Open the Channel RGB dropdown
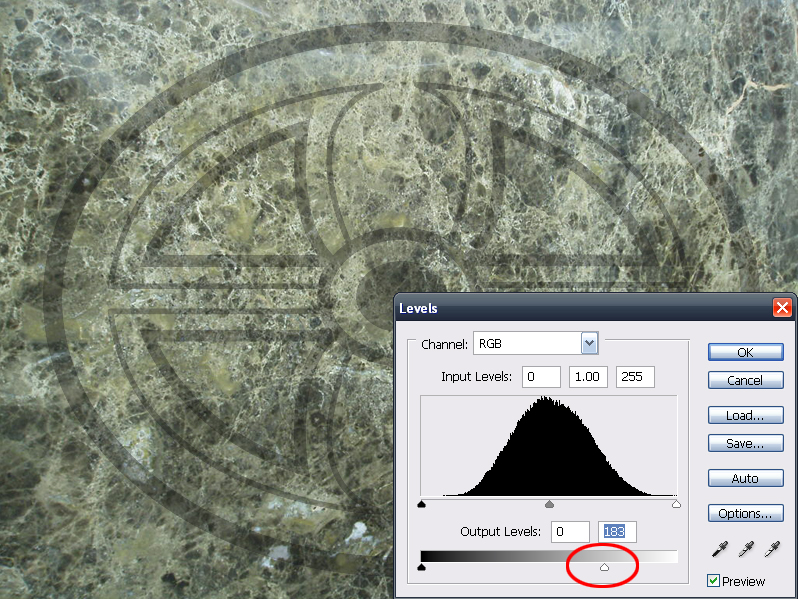The height and width of the screenshot is (599, 798). tap(536, 344)
